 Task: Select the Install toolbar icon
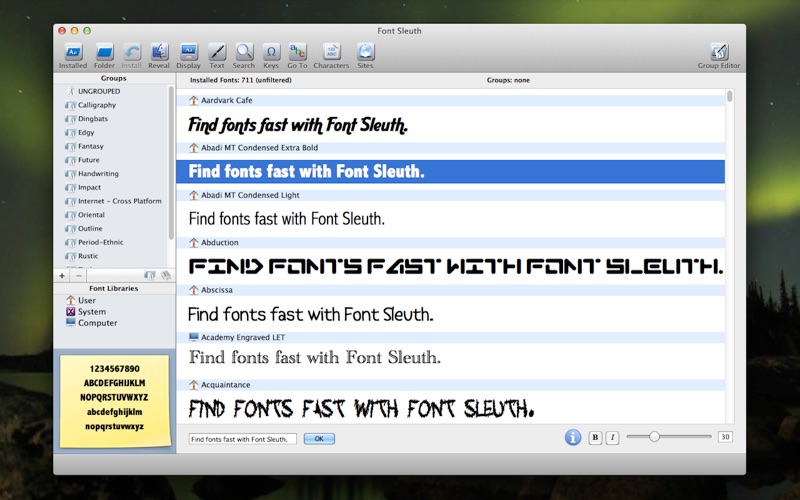click(x=132, y=53)
